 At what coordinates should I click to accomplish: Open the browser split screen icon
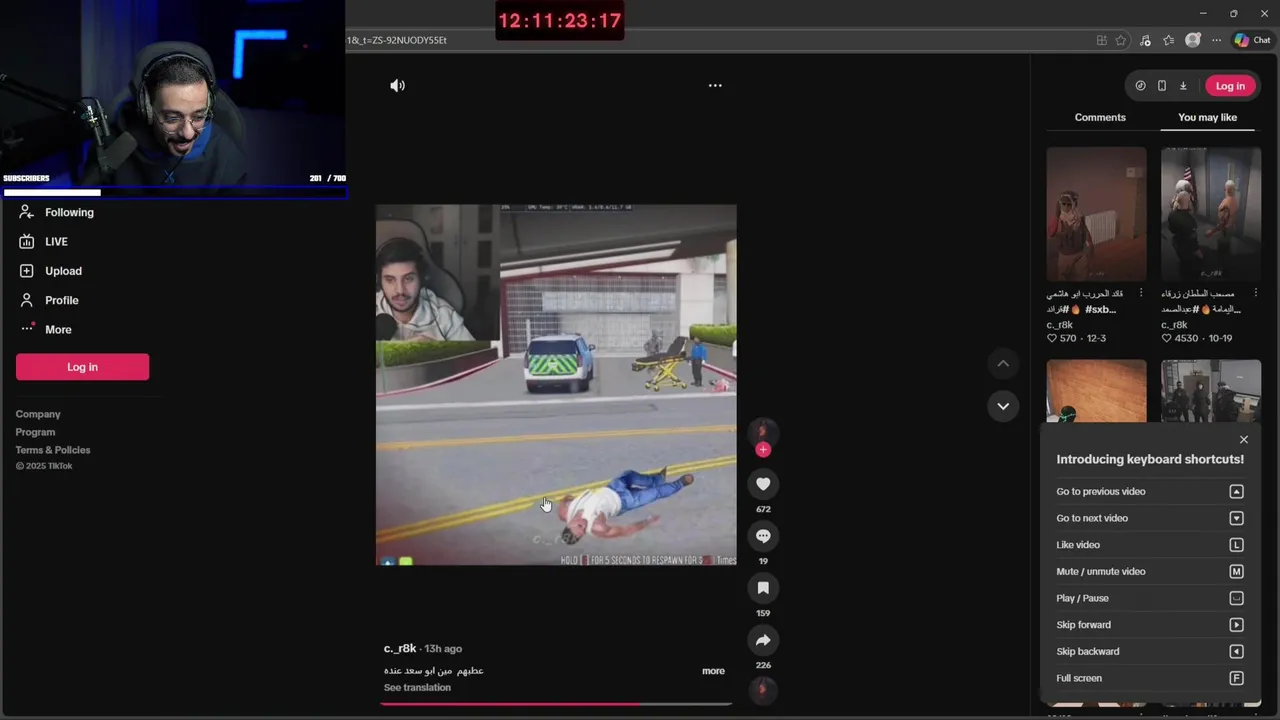[1101, 40]
